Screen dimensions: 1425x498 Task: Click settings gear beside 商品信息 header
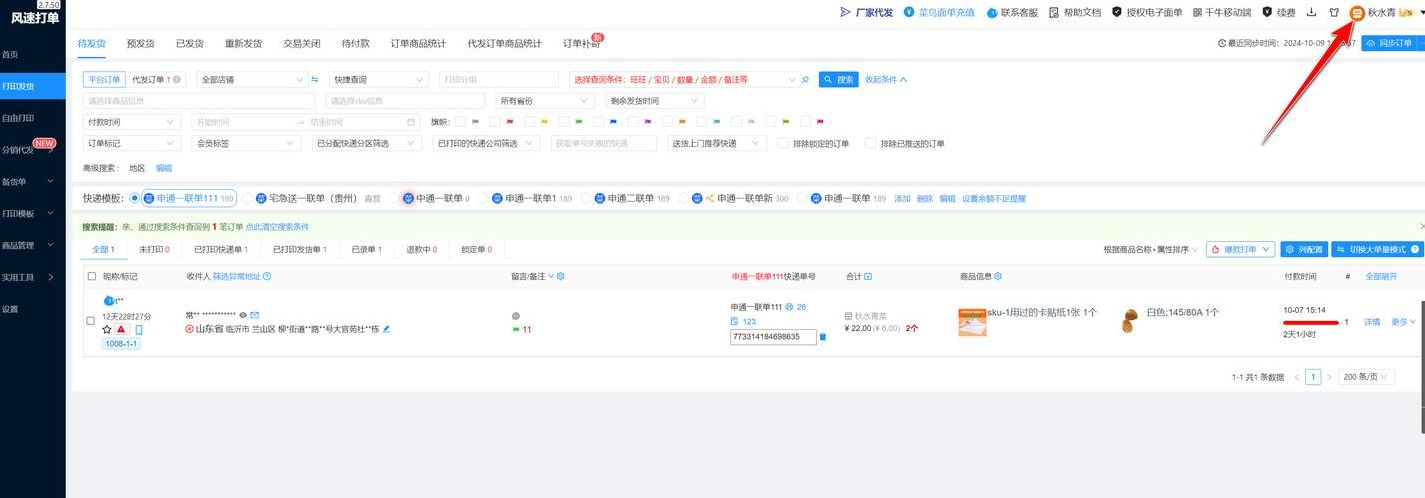tap(998, 276)
